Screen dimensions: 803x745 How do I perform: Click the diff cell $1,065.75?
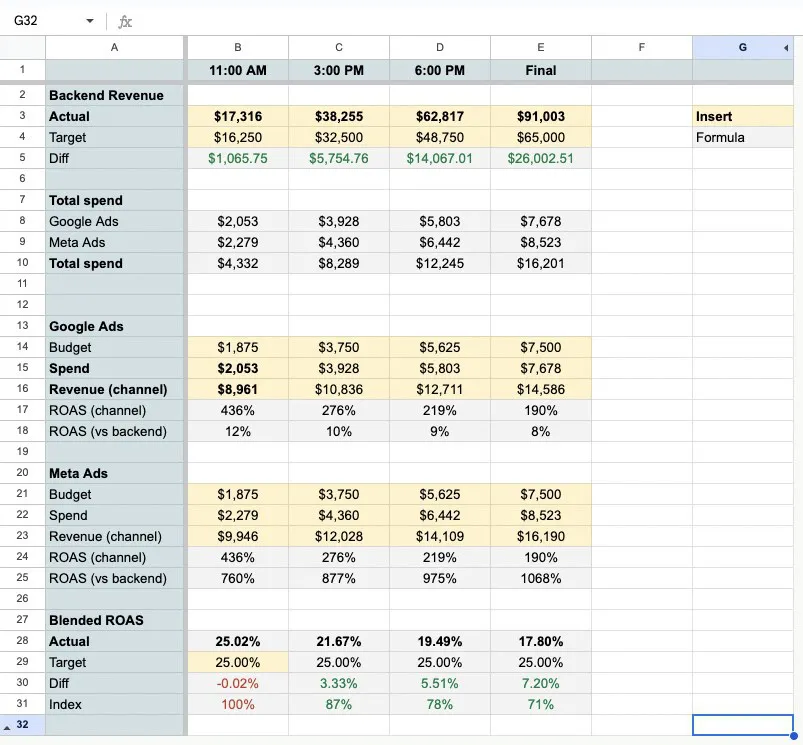click(x=238, y=158)
